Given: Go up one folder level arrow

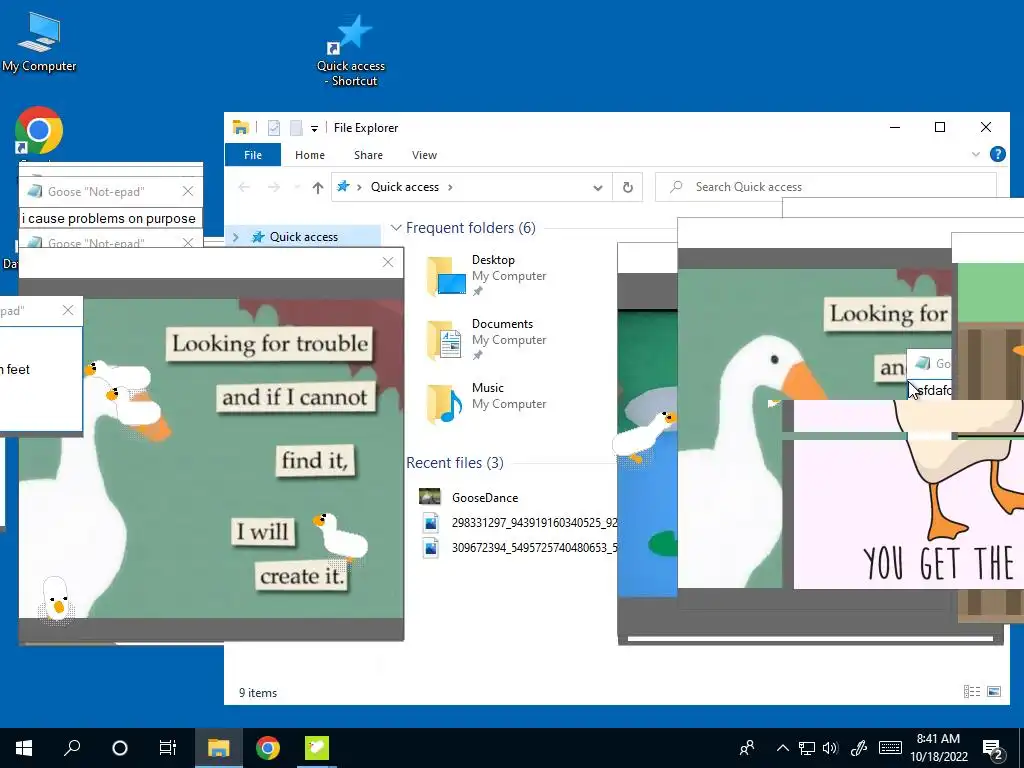Looking at the screenshot, I should click(318, 187).
